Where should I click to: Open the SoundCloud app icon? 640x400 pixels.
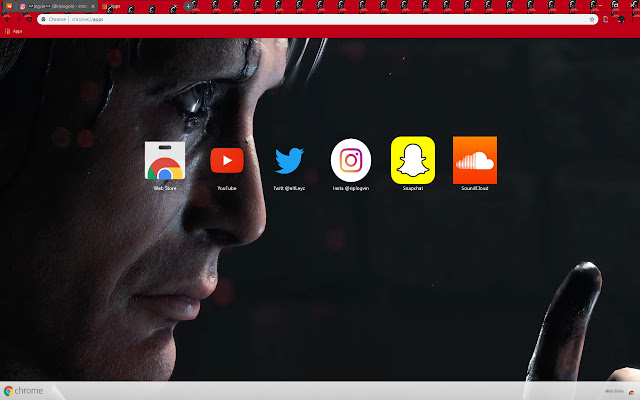(475, 160)
